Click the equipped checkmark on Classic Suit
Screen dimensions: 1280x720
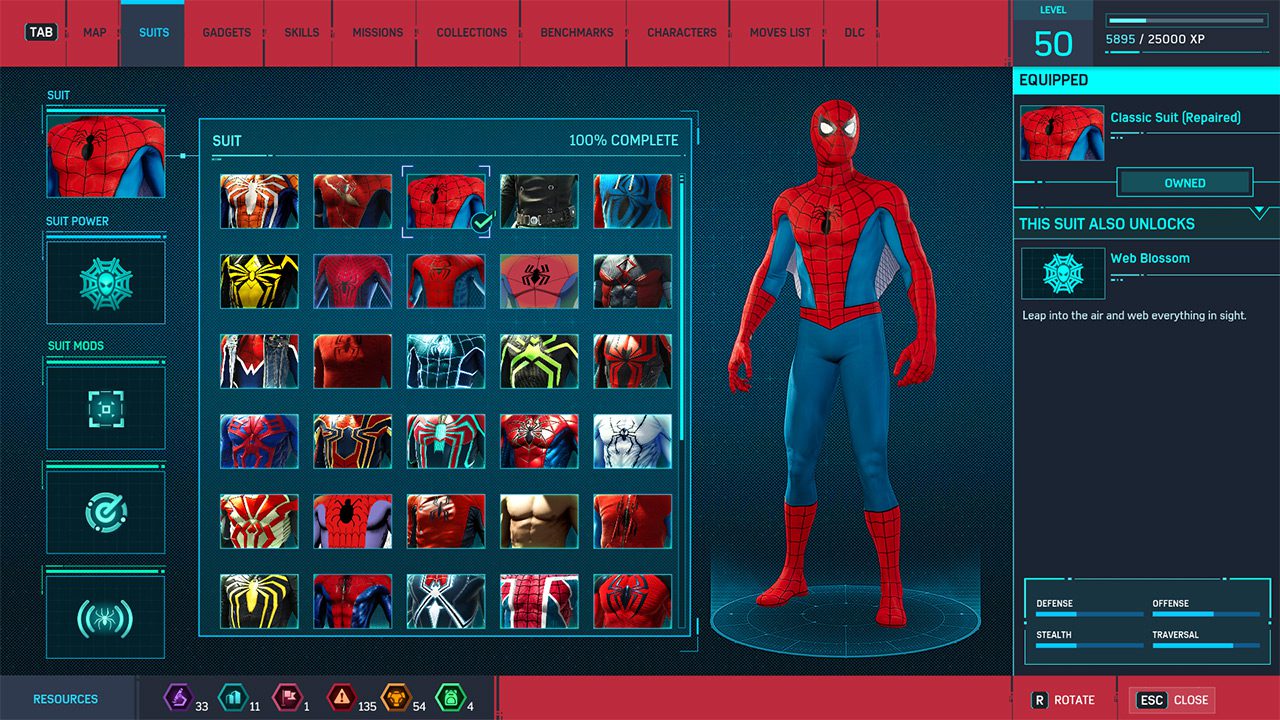[x=481, y=223]
